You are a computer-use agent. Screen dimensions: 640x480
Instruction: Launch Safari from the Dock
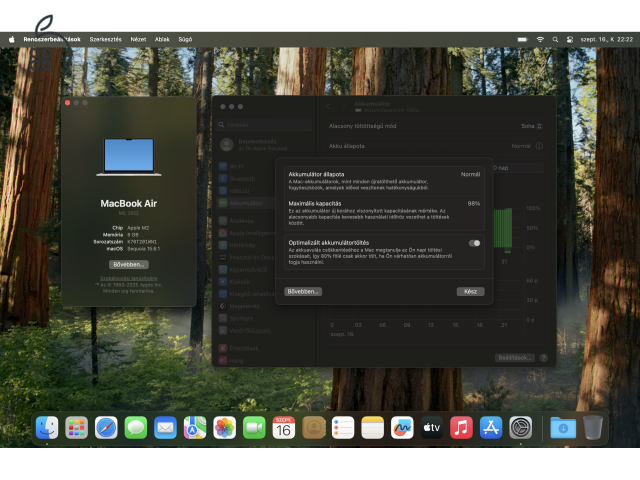coord(106,427)
